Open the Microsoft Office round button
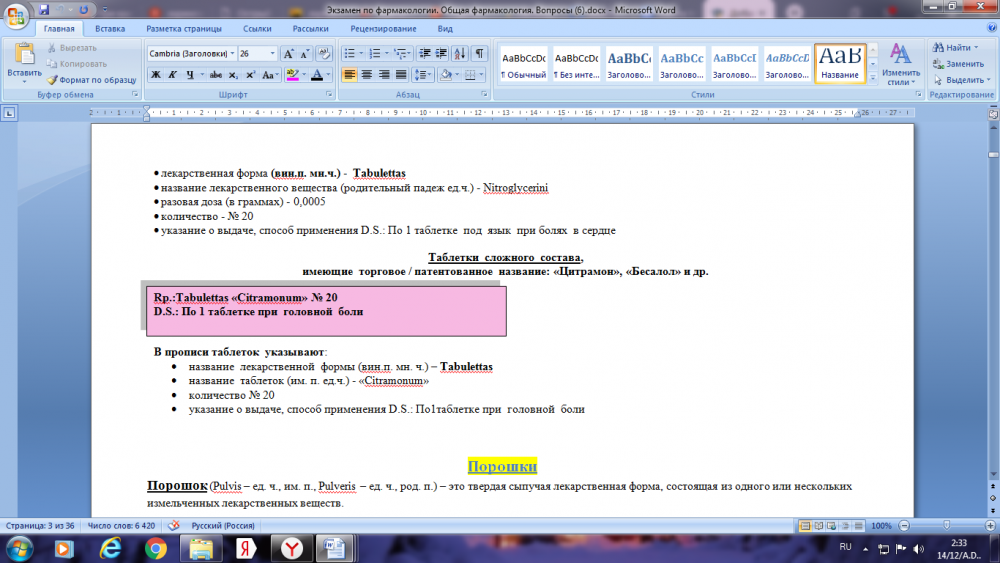The width and height of the screenshot is (1000, 563). pyautogui.click(x=16, y=14)
